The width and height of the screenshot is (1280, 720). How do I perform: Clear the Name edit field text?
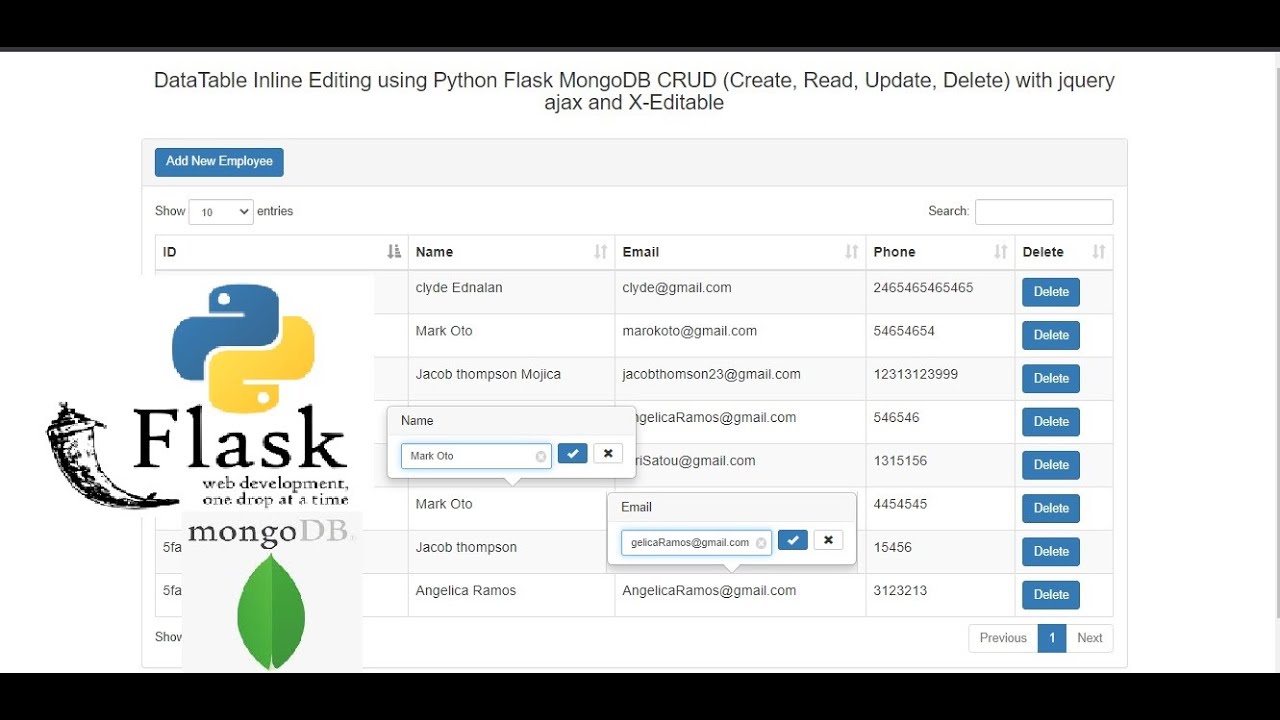point(541,457)
